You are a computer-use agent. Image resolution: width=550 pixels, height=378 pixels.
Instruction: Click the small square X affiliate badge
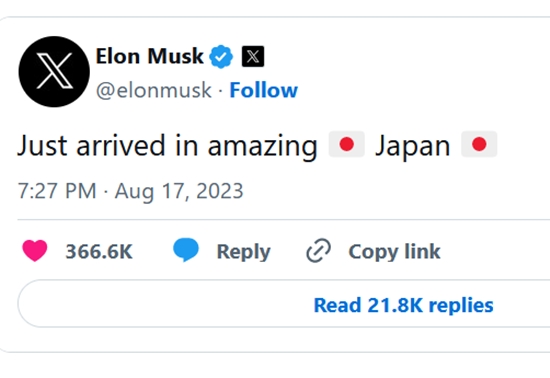pos(253,56)
